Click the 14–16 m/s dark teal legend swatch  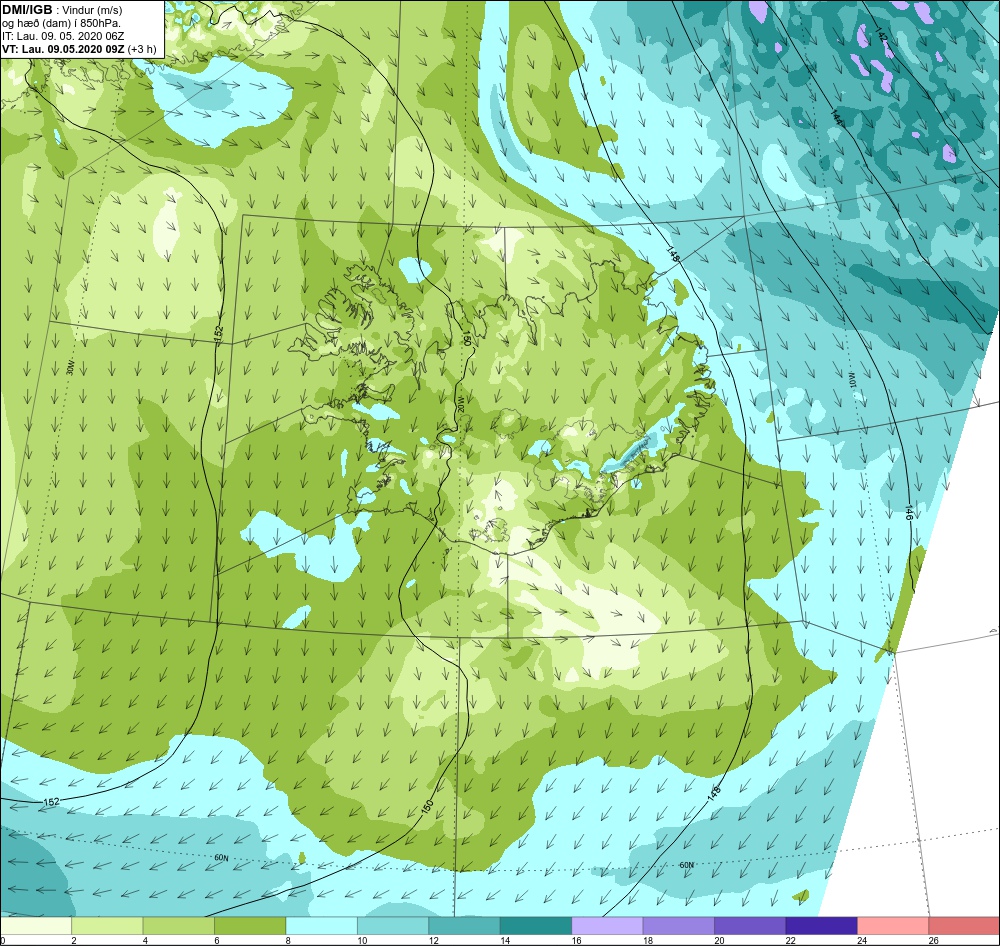click(536, 926)
